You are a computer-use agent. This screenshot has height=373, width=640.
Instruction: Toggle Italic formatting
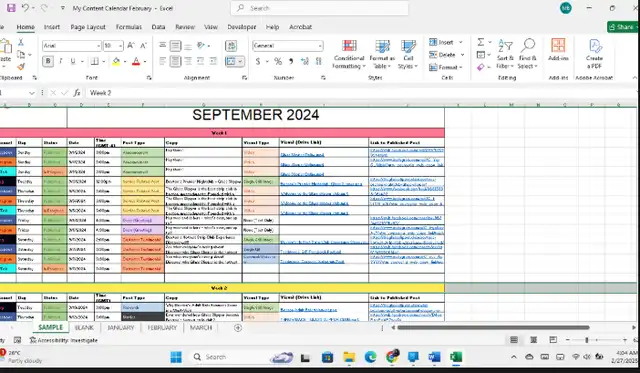coord(60,61)
